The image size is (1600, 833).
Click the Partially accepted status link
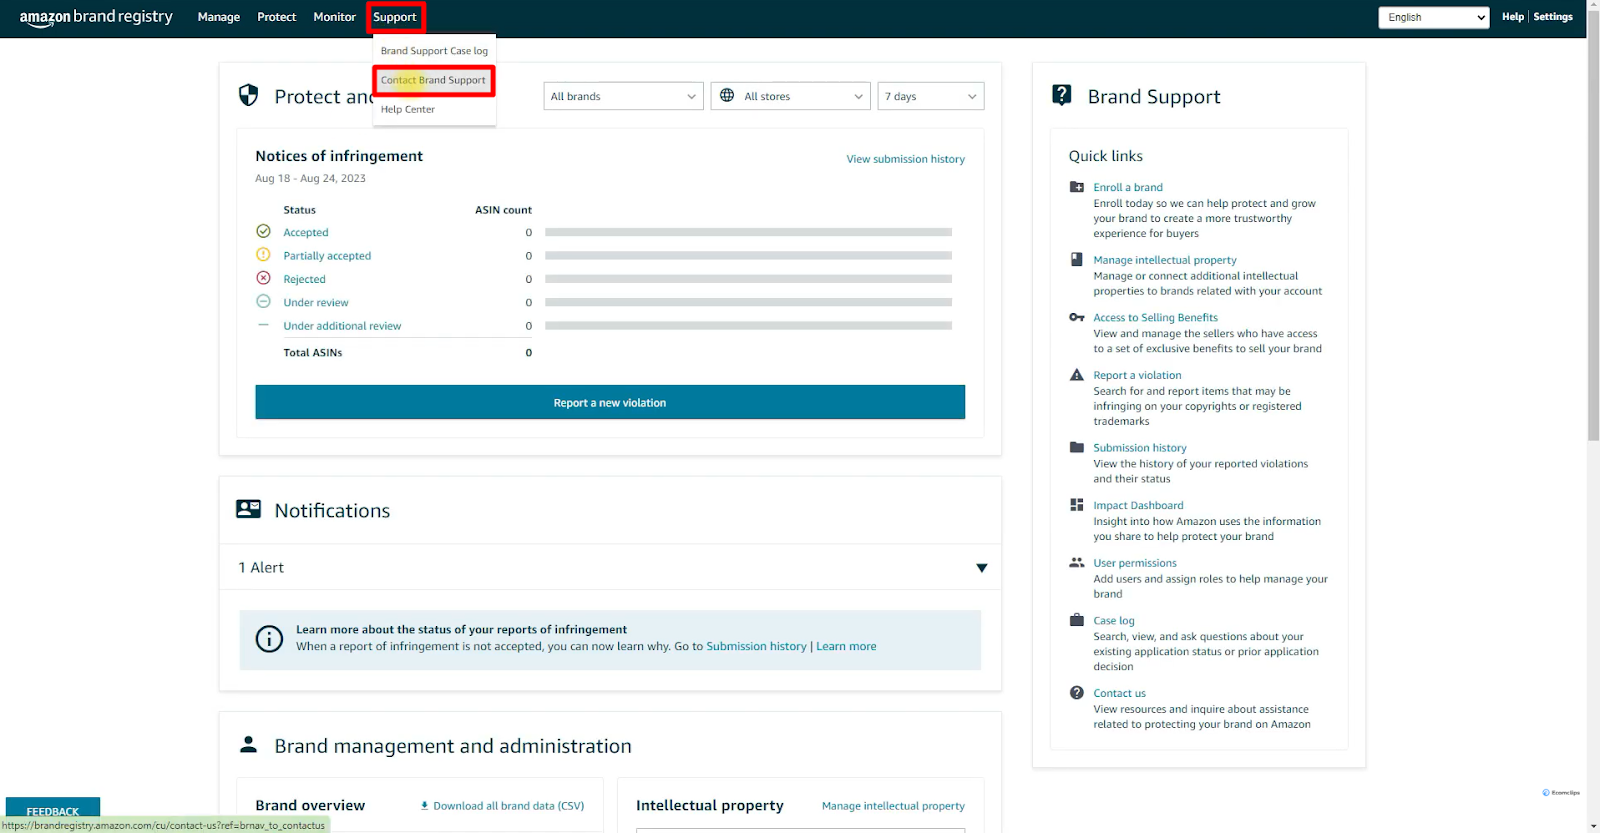pos(327,256)
